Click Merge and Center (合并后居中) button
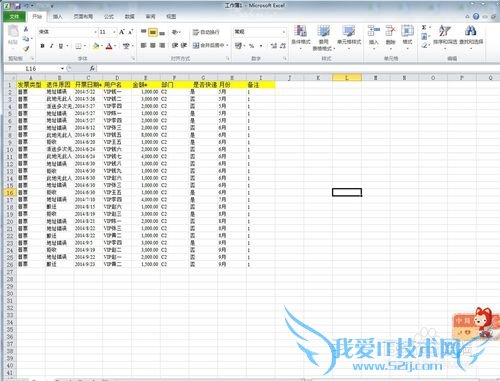This screenshot has height=381, width=500. tap(208, 45)
